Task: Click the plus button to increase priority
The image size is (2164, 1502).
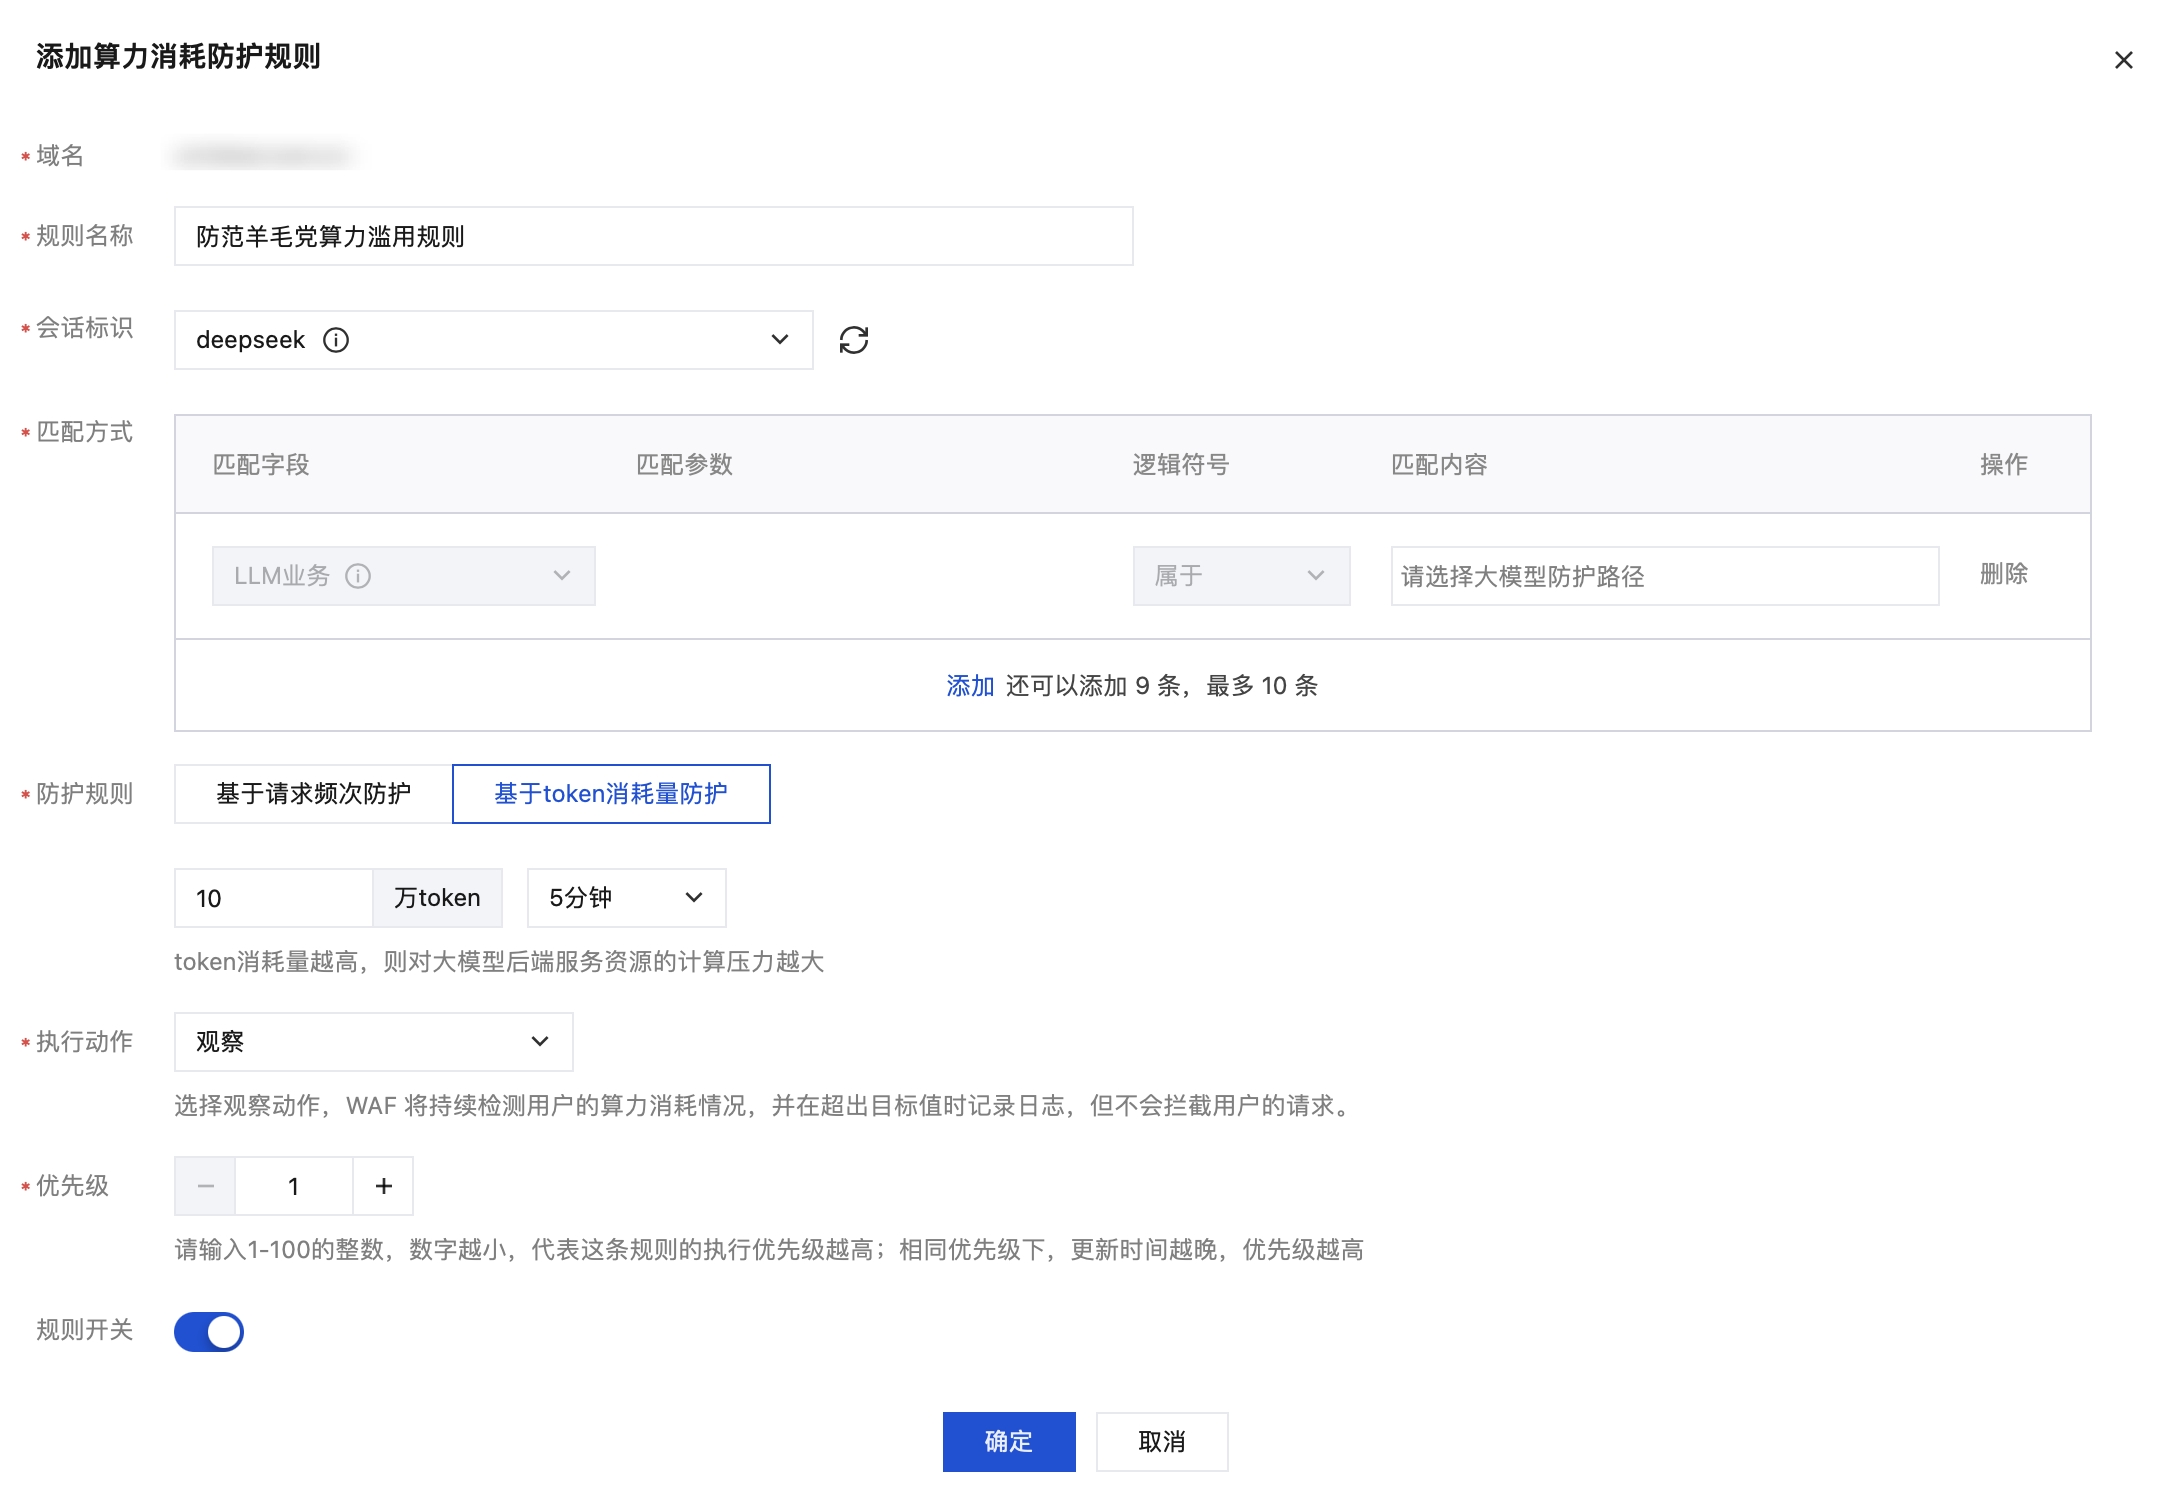Action: [383, 1186]
